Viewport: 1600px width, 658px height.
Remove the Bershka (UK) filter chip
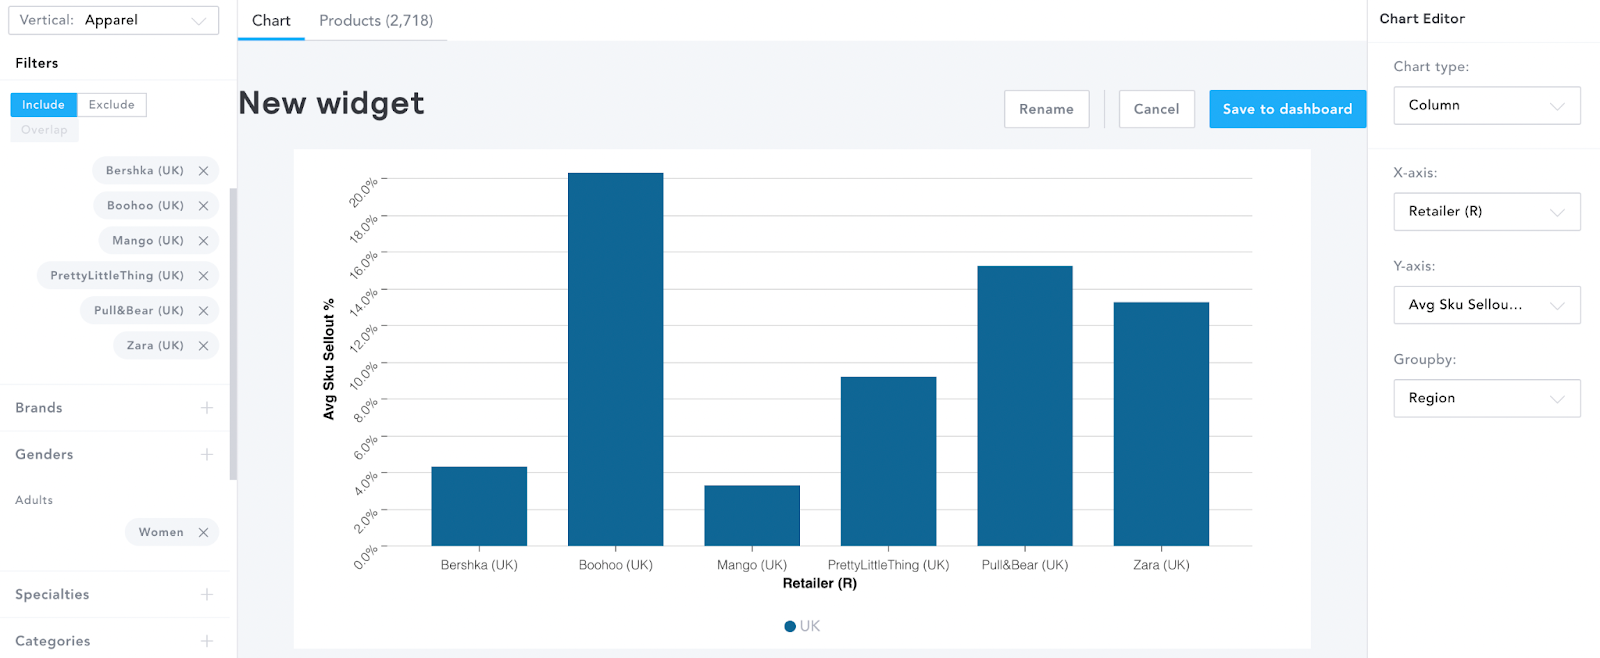tap(203, 171)
